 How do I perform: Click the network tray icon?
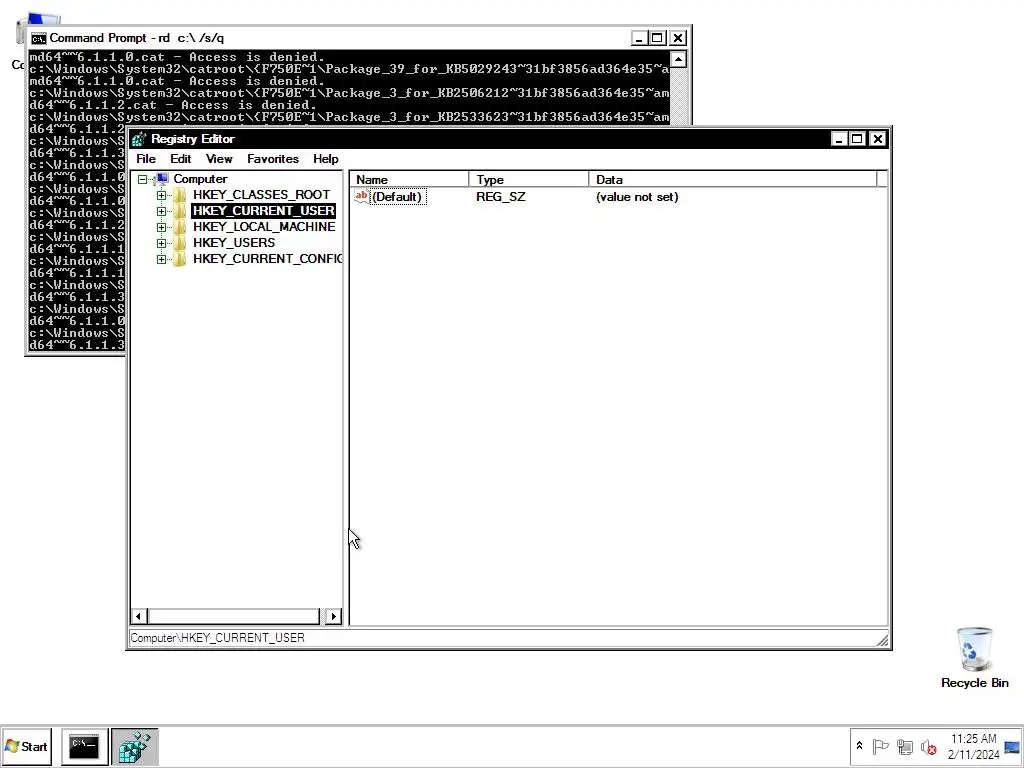click(904, 746)
